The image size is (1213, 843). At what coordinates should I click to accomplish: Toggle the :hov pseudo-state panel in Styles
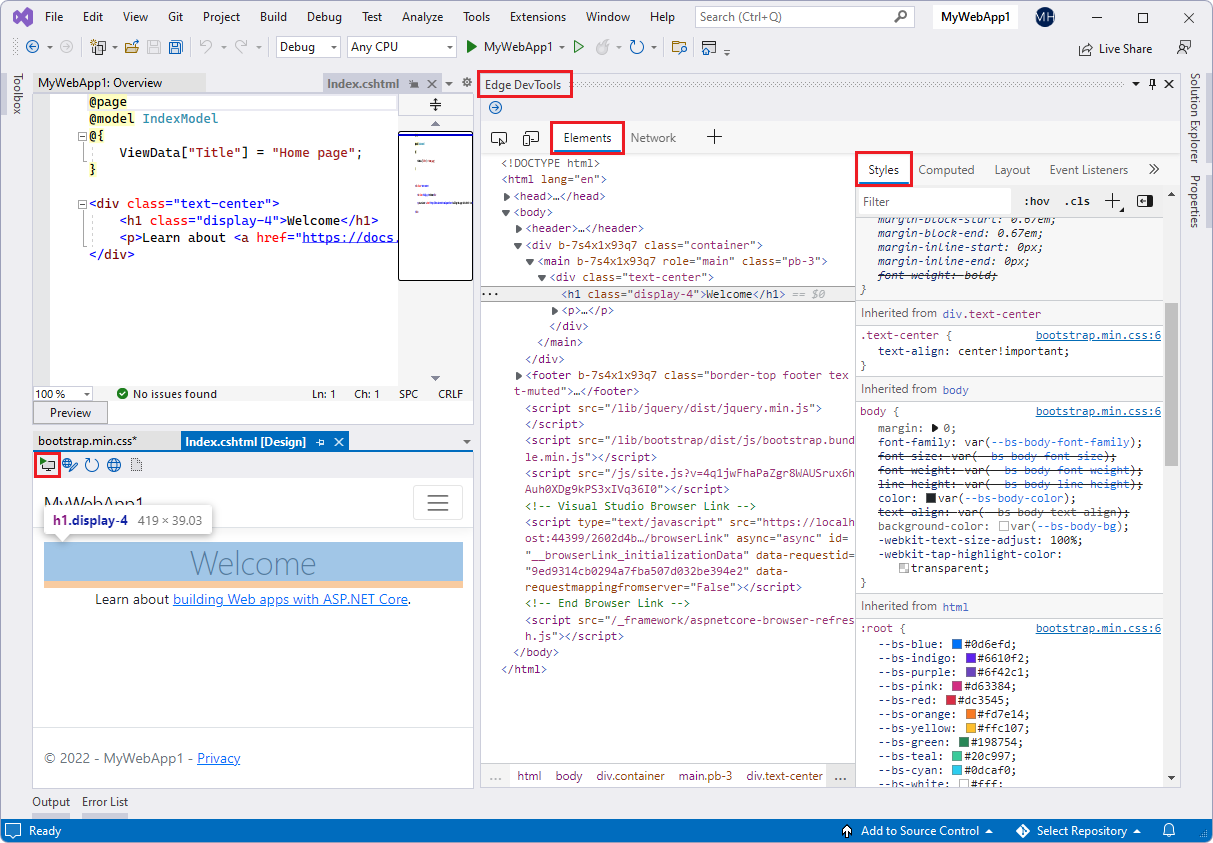tap(1036, 200)
